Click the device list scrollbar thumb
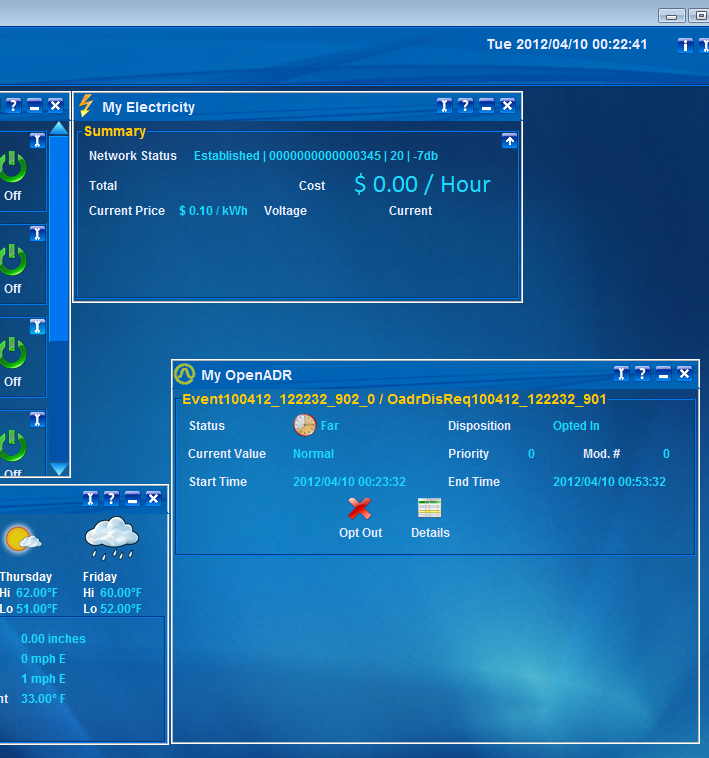The image size is (709, 758). click(59, 239)
